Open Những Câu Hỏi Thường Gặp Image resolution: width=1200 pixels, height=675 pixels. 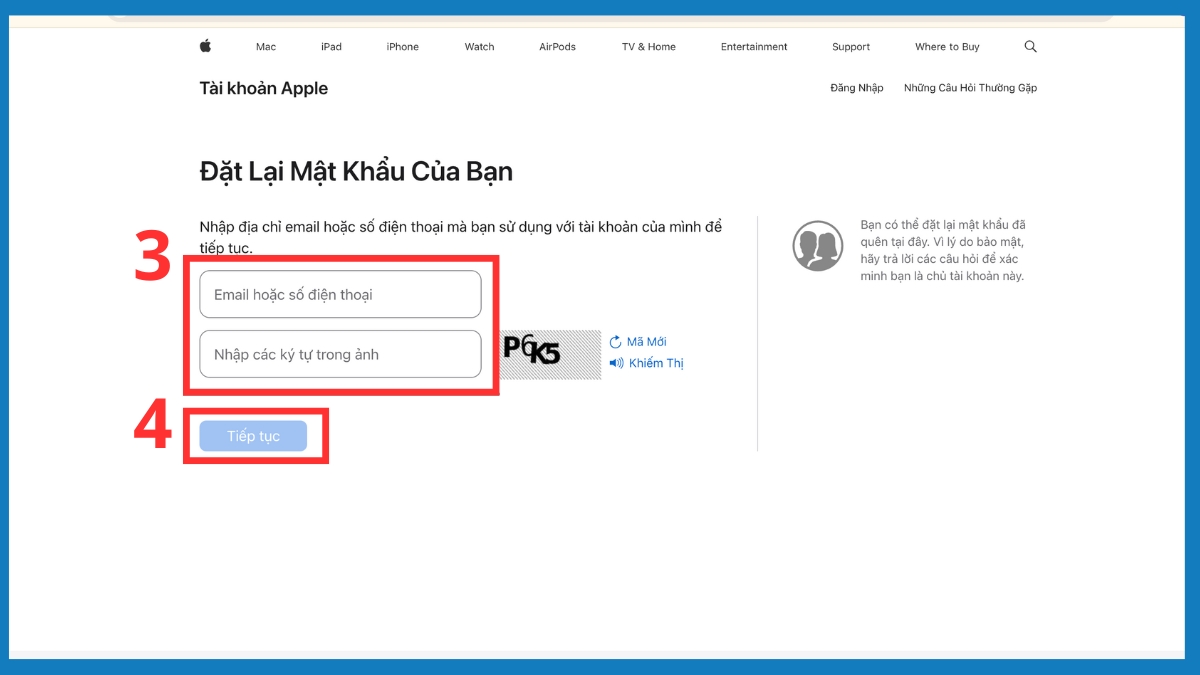click(x=970, y=88)
